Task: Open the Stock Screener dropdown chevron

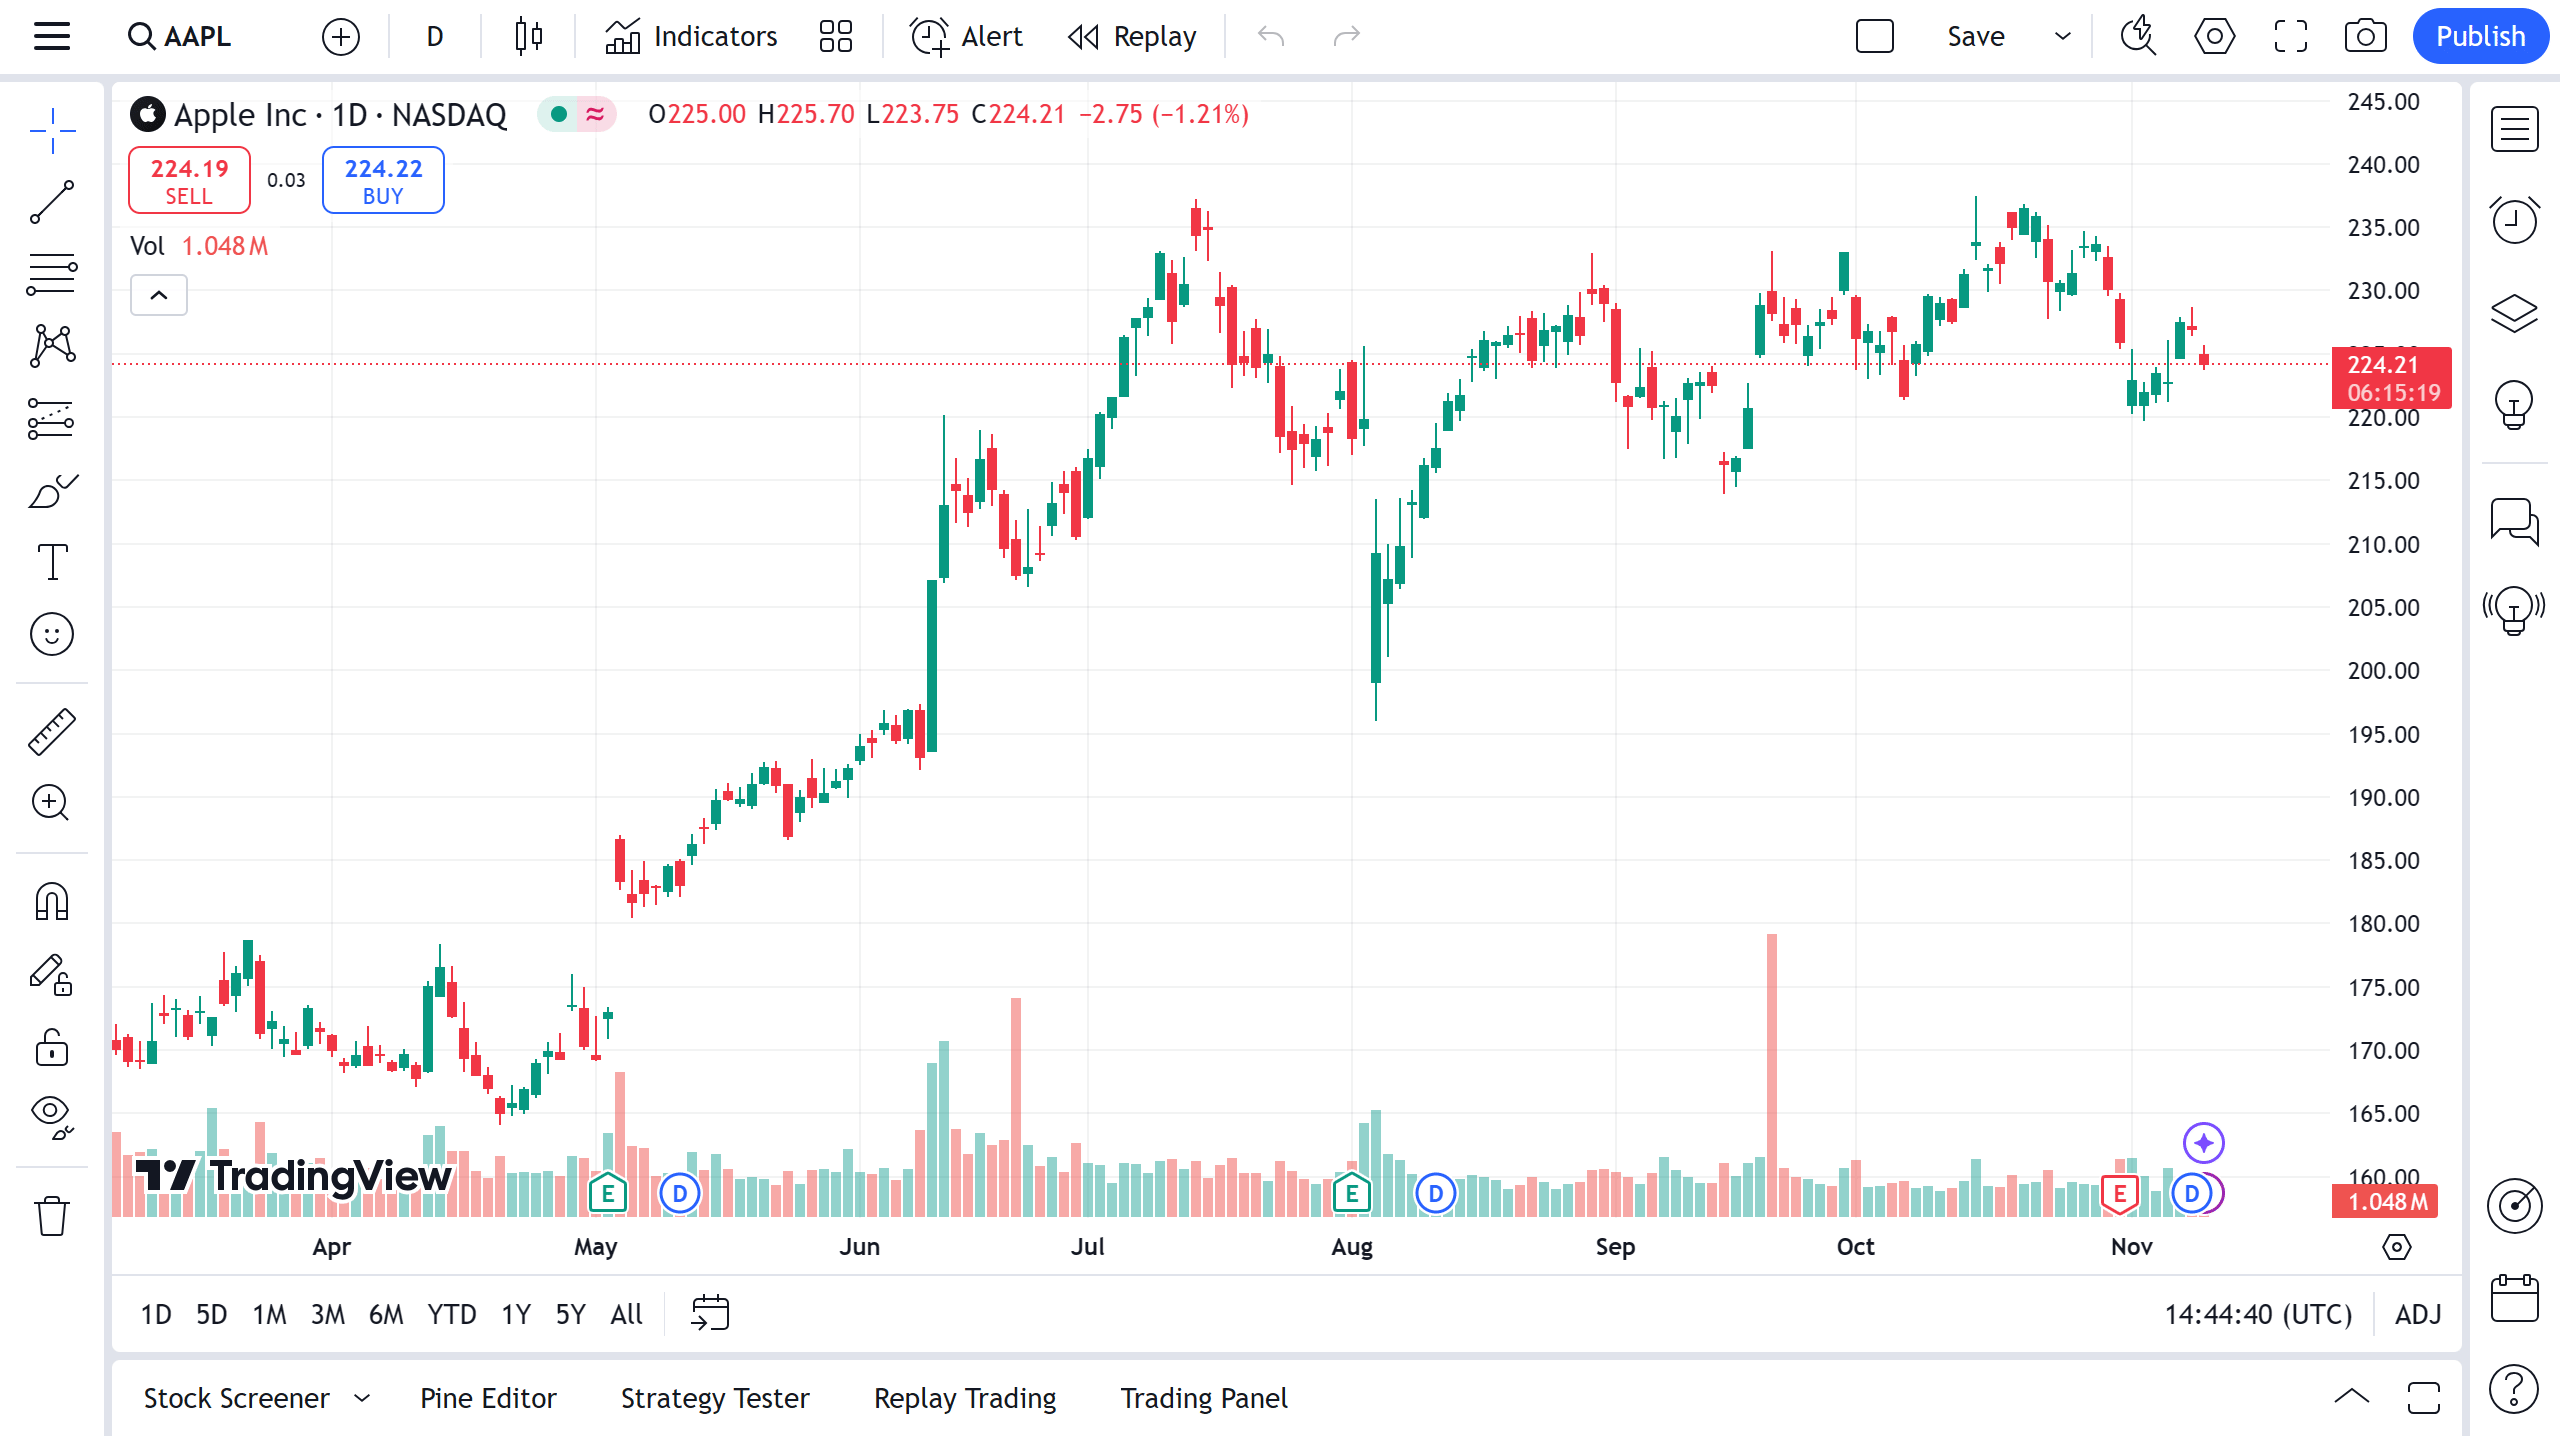Action: [362, 1398]
